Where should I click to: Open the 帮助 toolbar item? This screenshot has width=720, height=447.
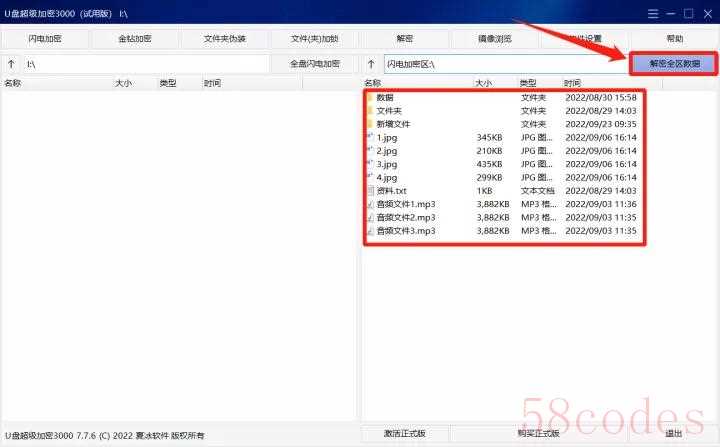coord(675,39)
